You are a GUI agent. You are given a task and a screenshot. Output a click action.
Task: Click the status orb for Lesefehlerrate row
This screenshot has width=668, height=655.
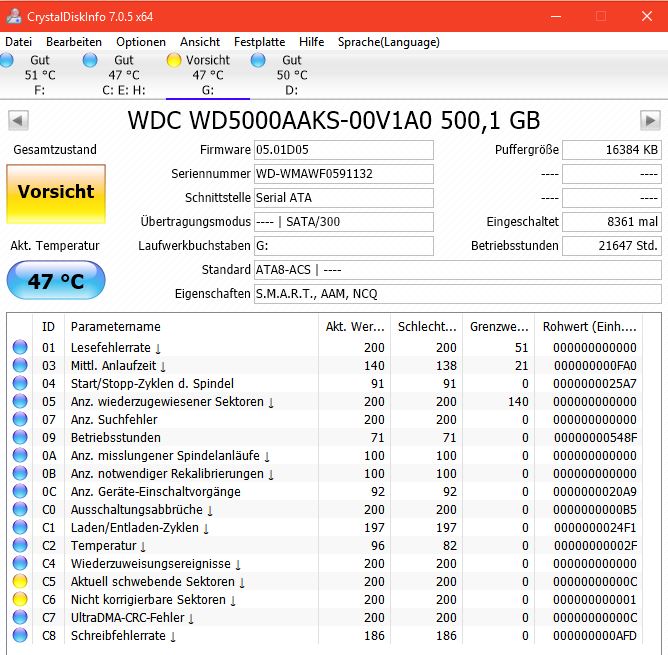(20, 347)
